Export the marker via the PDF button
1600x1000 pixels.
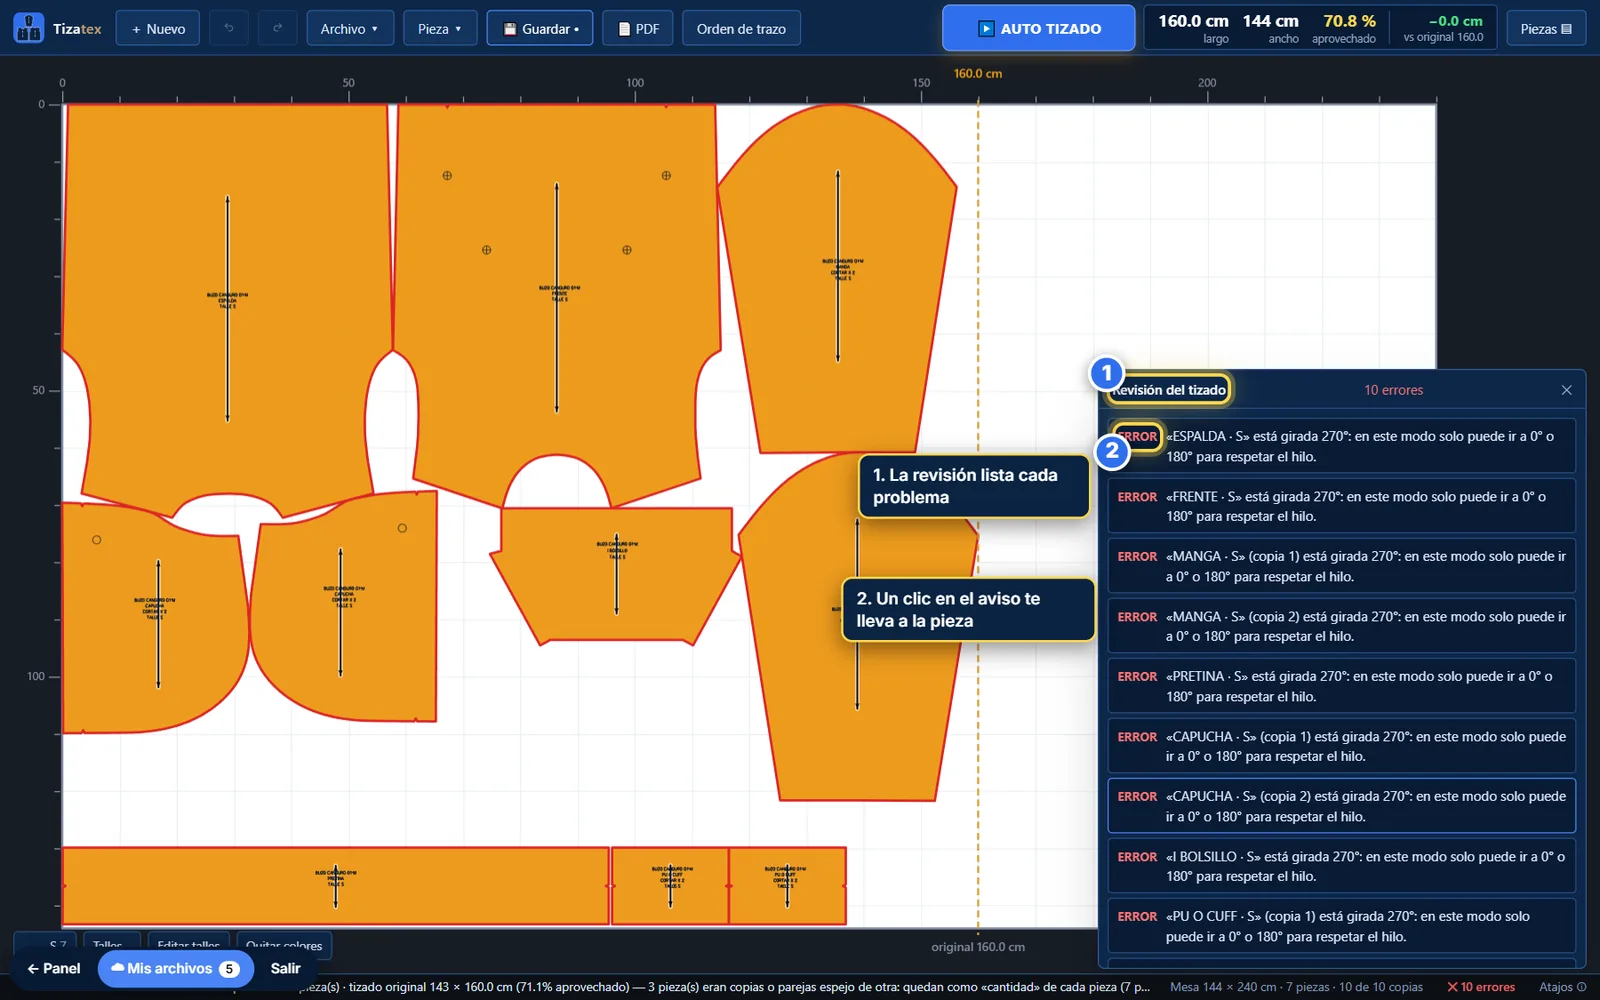point(638,28)
